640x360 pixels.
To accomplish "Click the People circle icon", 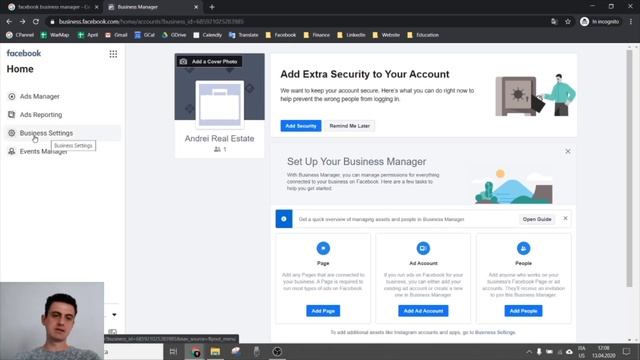I will coord(523,248).
